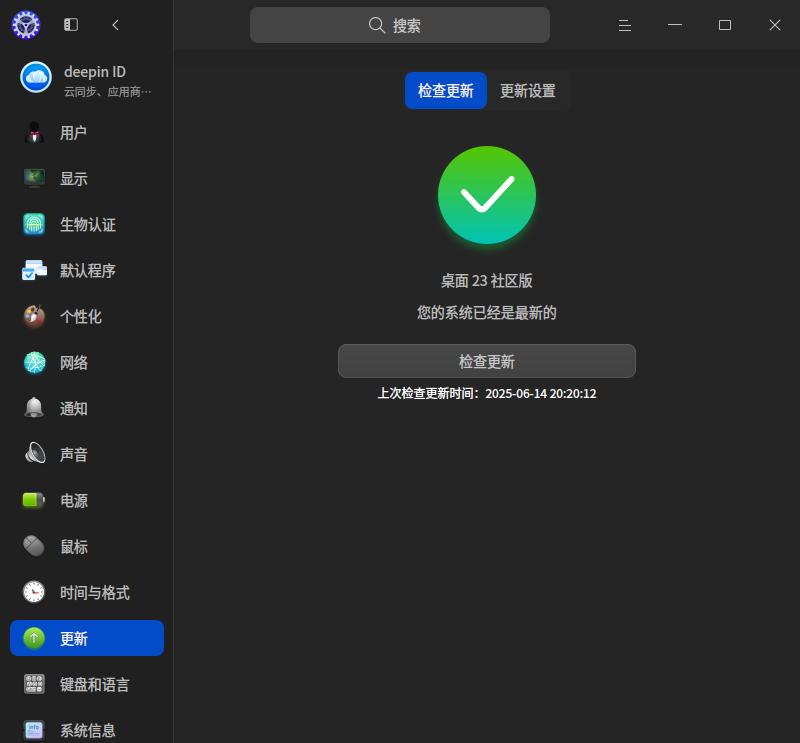Screen dimensions: 800x743
Task: Select 通知 label in the sidebar
Action: (x=73, y=408)
